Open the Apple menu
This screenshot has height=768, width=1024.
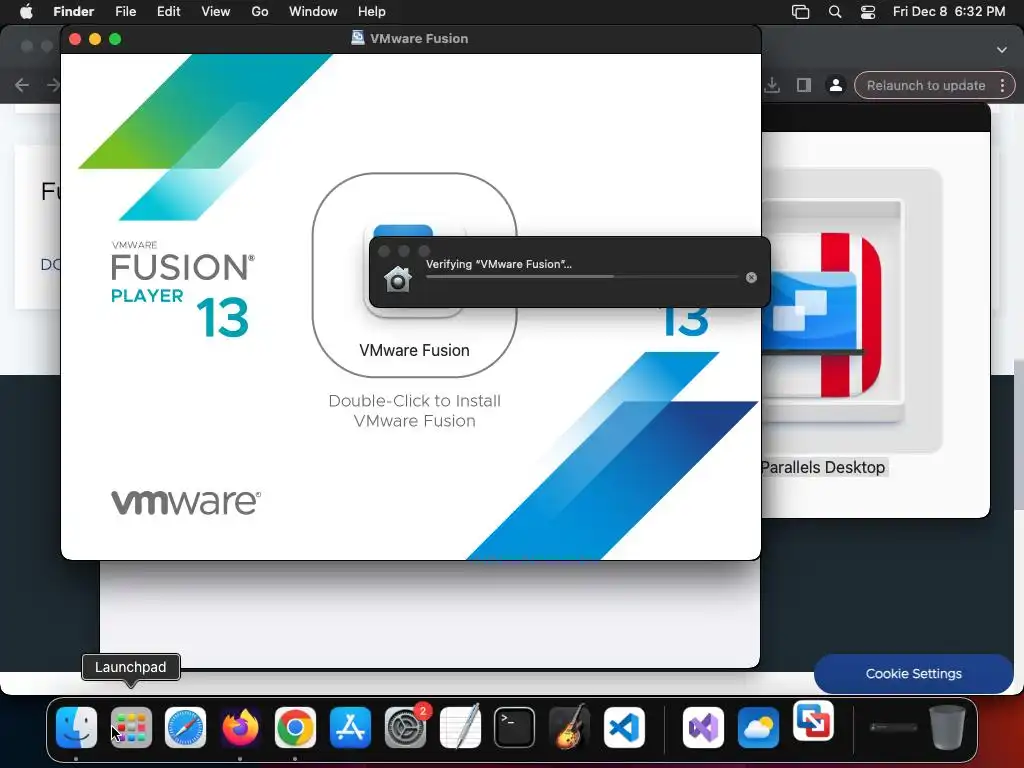26,12
